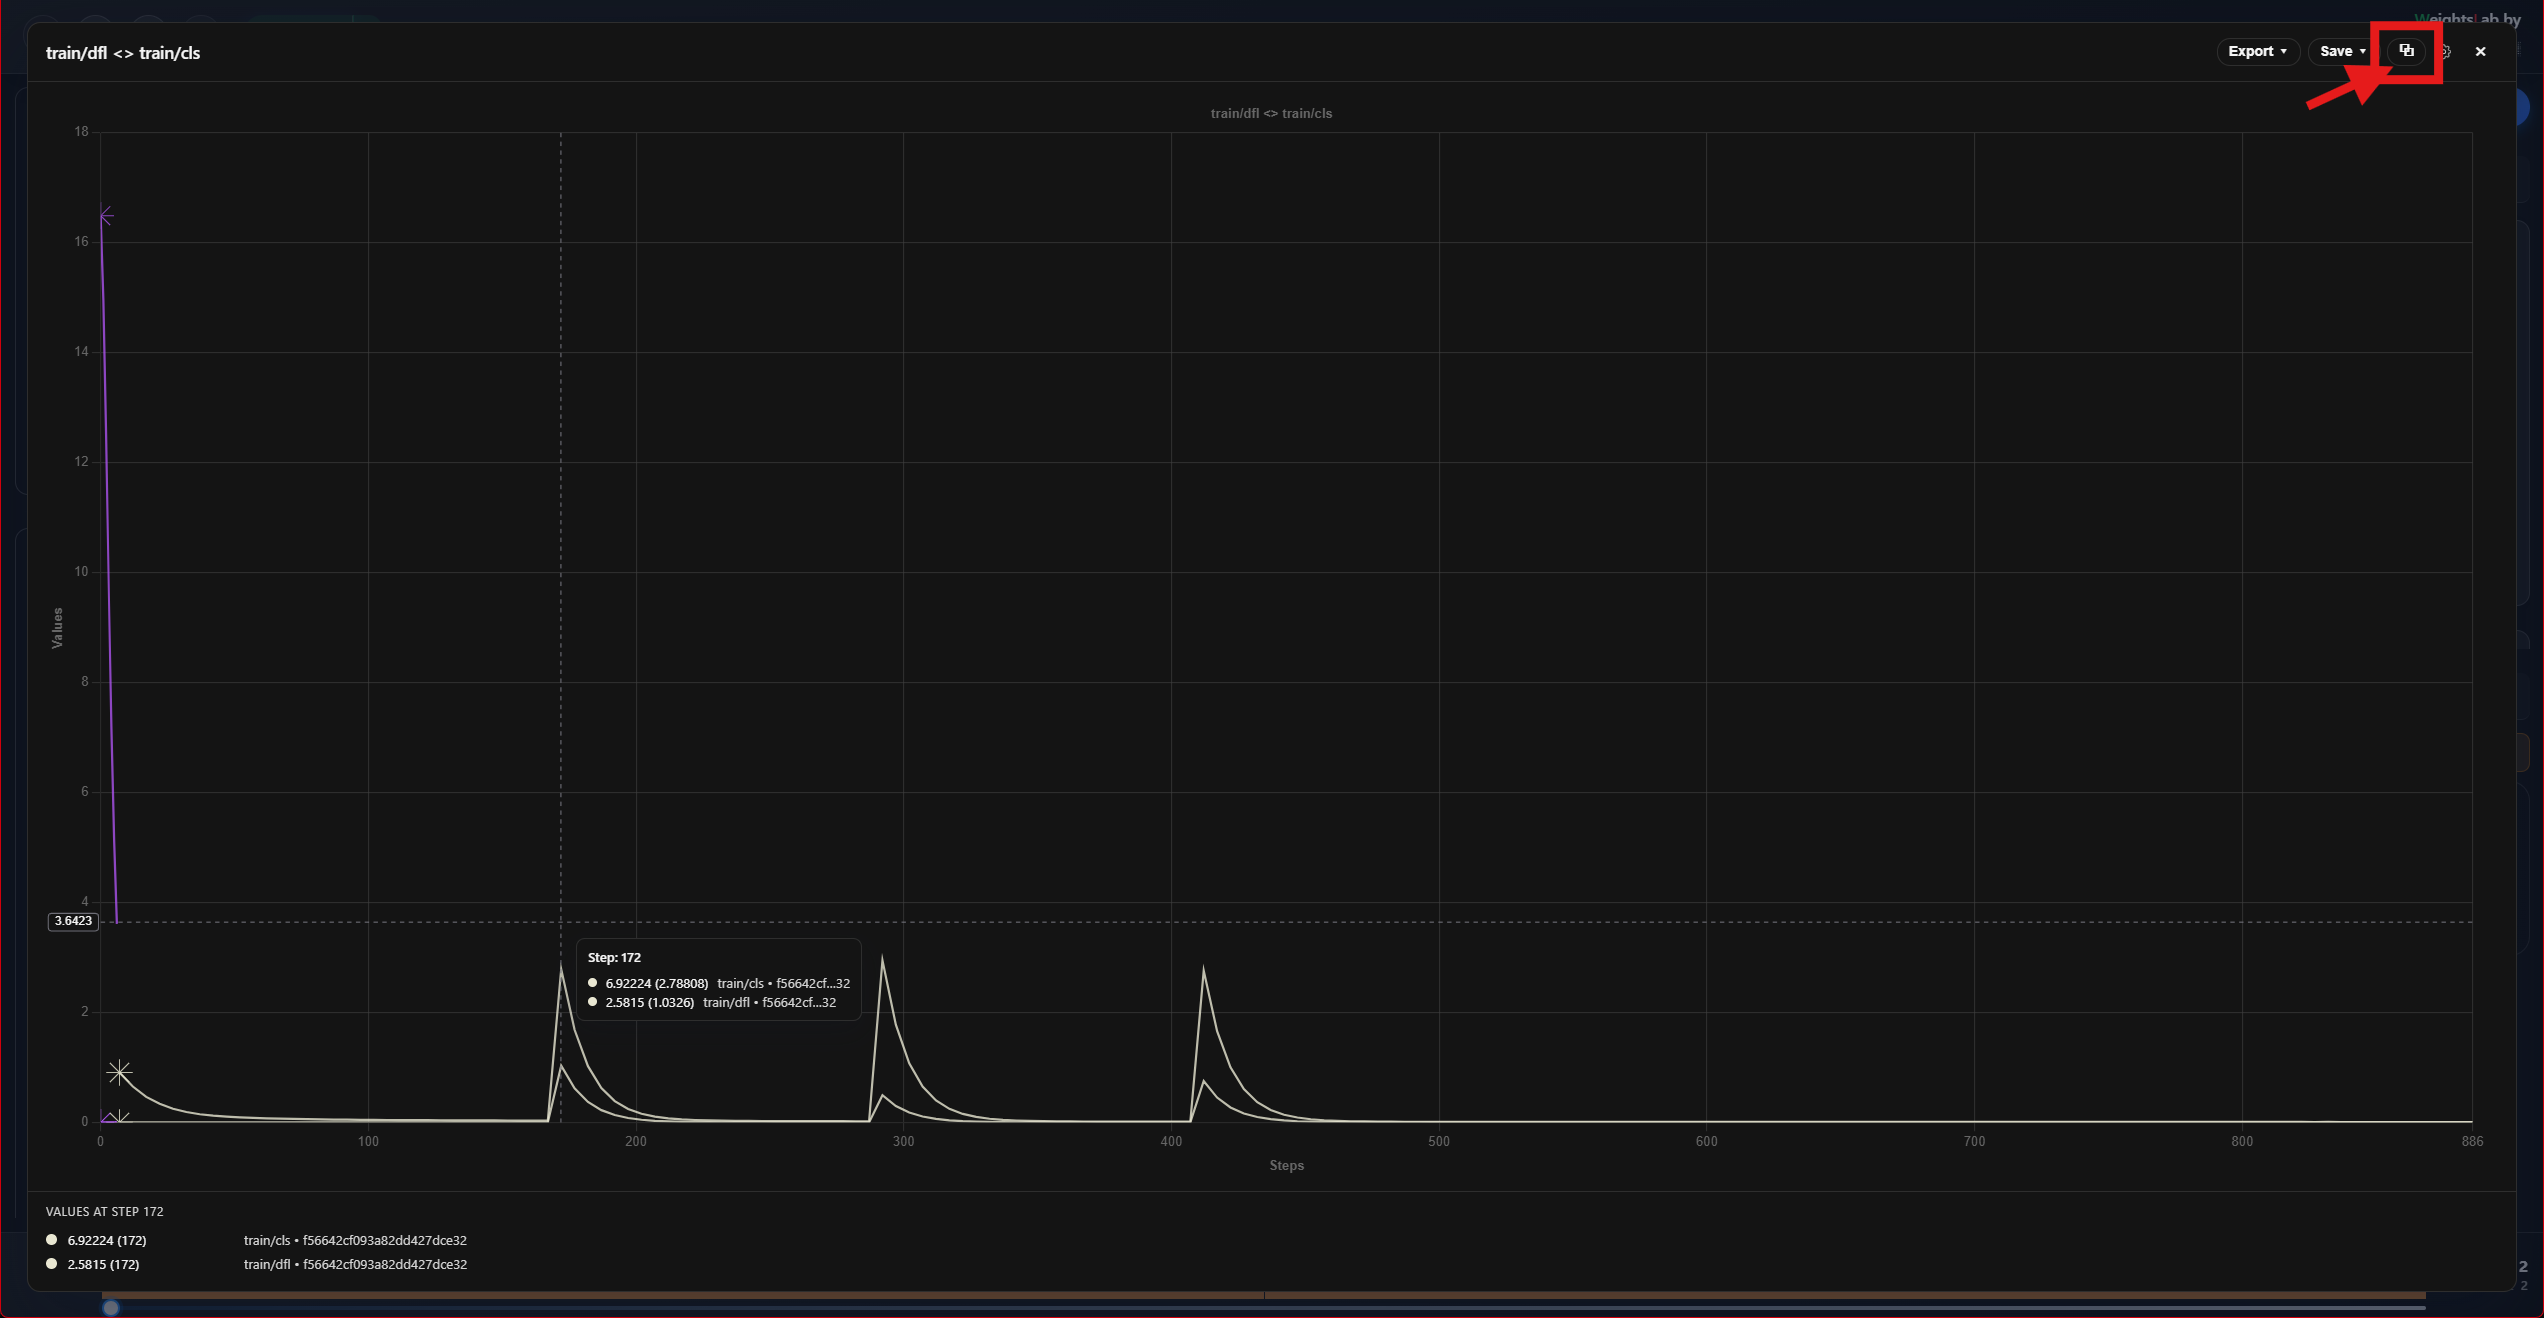Click the 3.6423 y-axis value badge
Image resolution: width=2544 pixels, height=1318 pixels.
[x=73, y=921]
